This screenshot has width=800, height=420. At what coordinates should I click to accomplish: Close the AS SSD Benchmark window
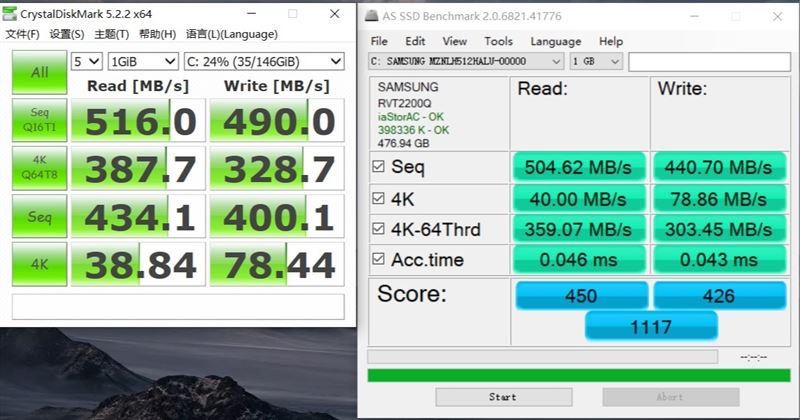[x=777, y=16]
